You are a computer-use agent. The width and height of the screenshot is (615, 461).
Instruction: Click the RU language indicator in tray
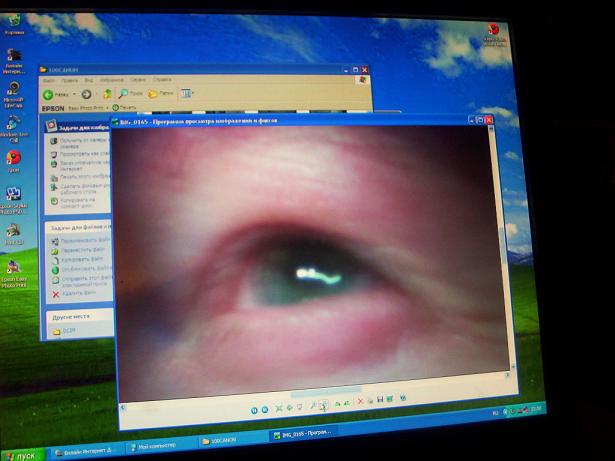coord(495,413)
